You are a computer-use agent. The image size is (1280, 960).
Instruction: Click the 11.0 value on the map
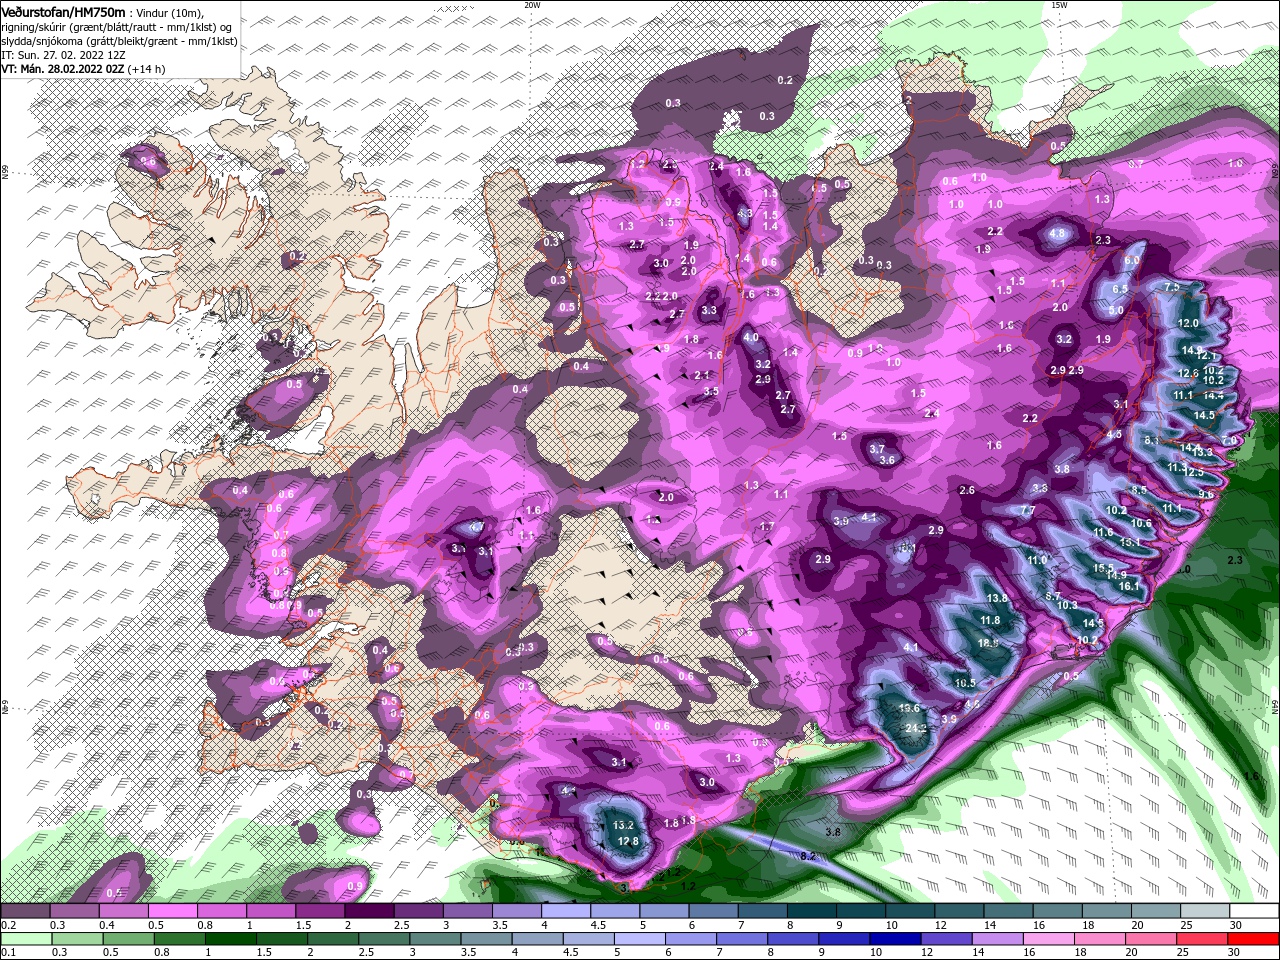[x=1037, y=560]
